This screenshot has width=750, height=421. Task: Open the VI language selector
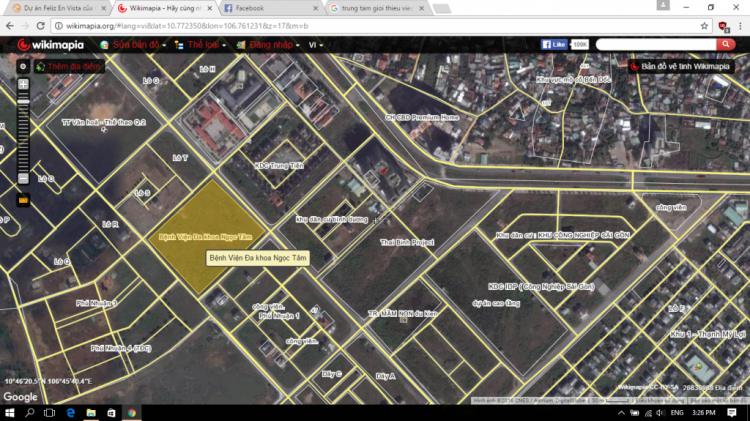click(315, 45)
